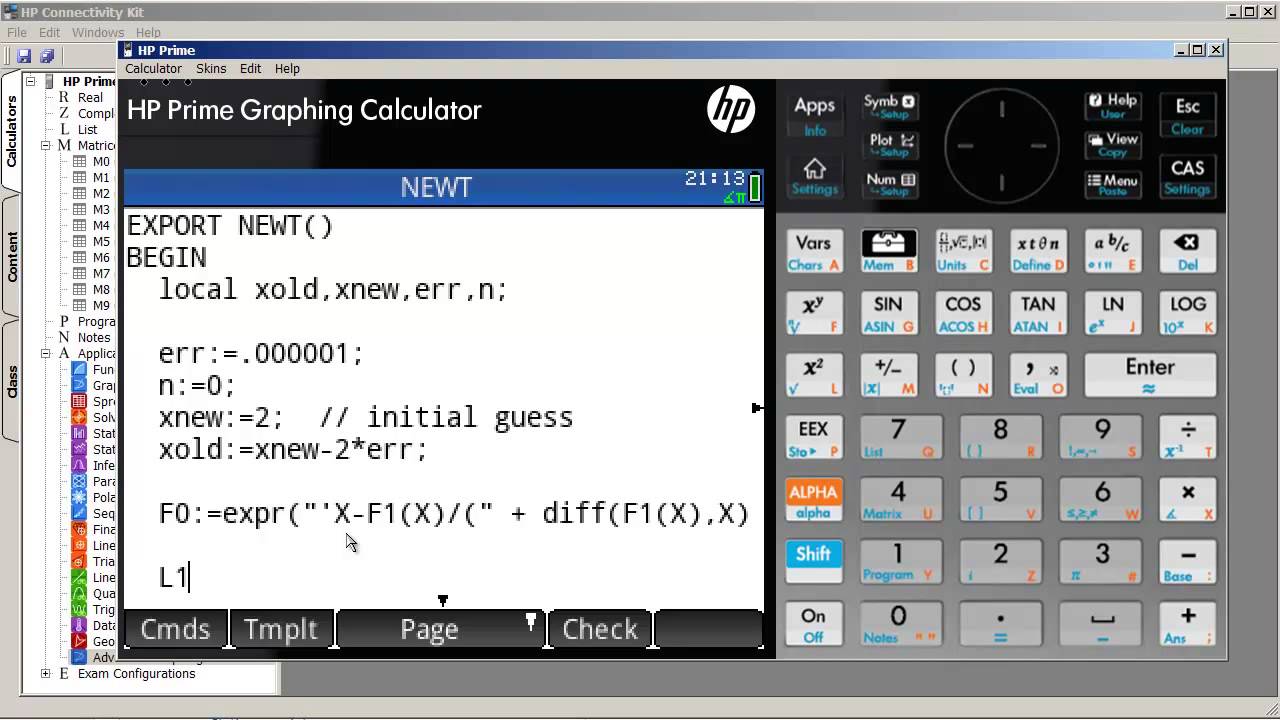The image size is (1280, 720).
Task: Click the Plot key
Action: pos(889,146)
